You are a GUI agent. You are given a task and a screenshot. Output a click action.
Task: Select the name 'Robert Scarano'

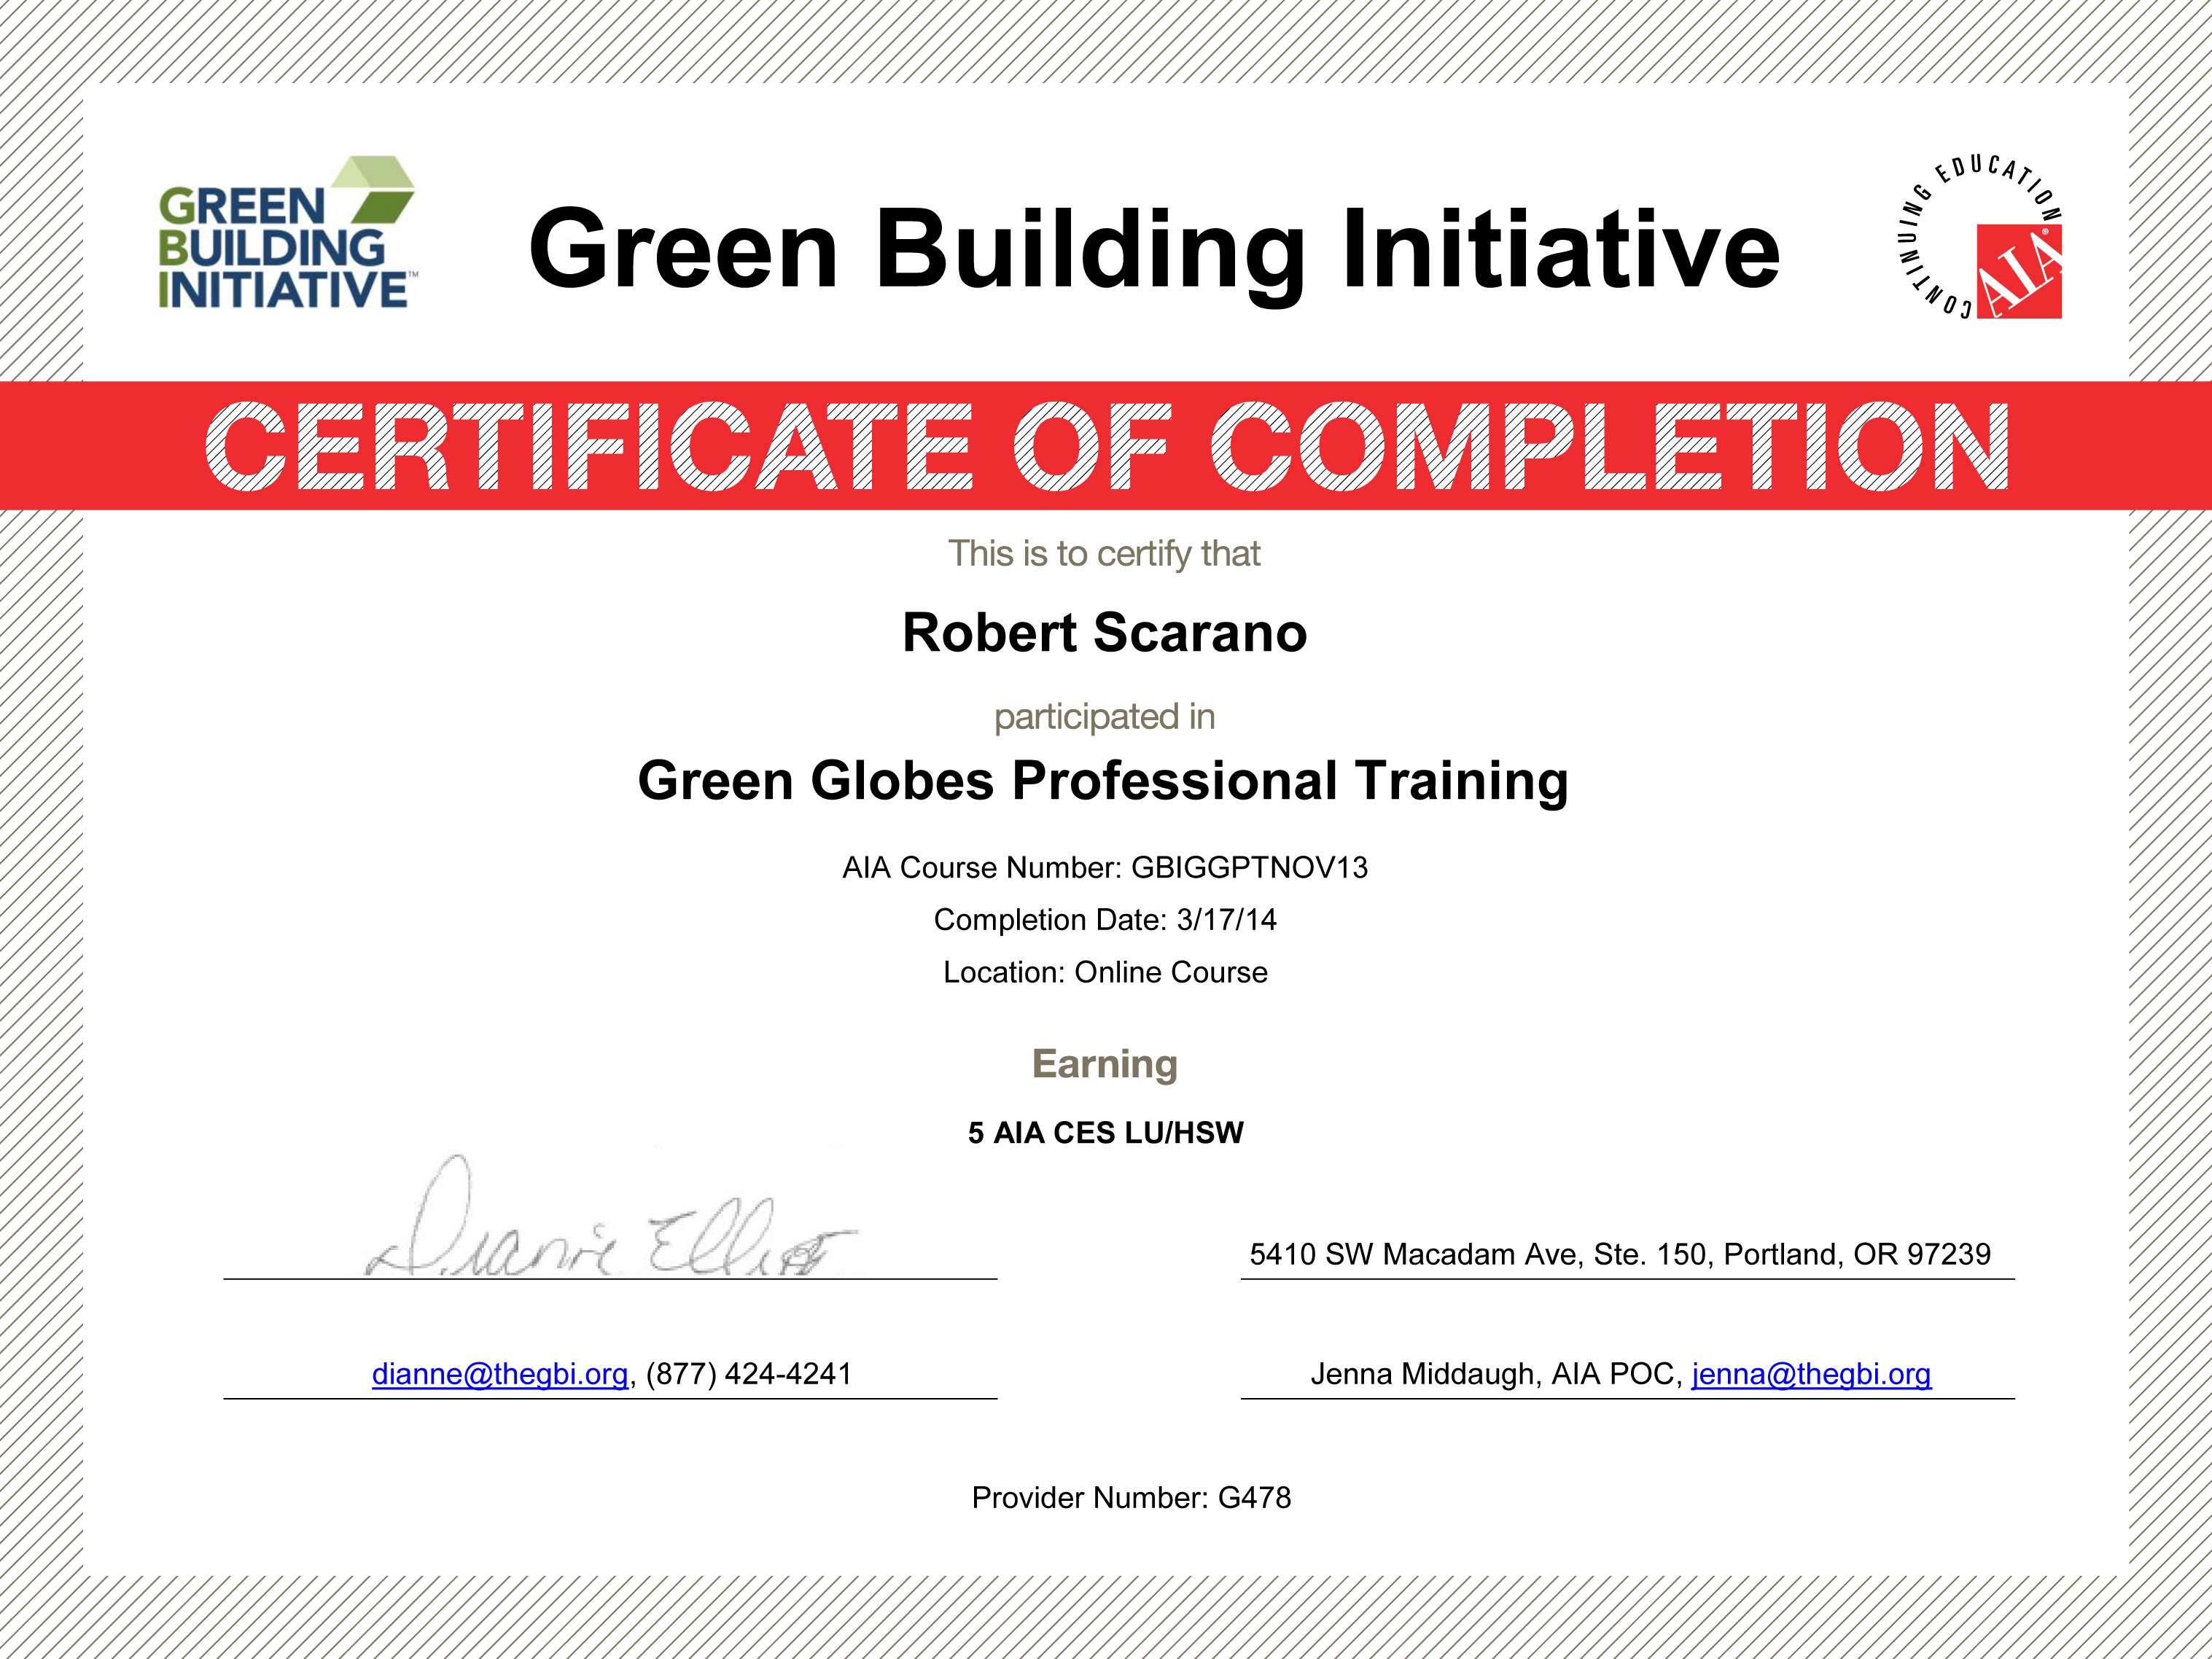(1104, 632)
